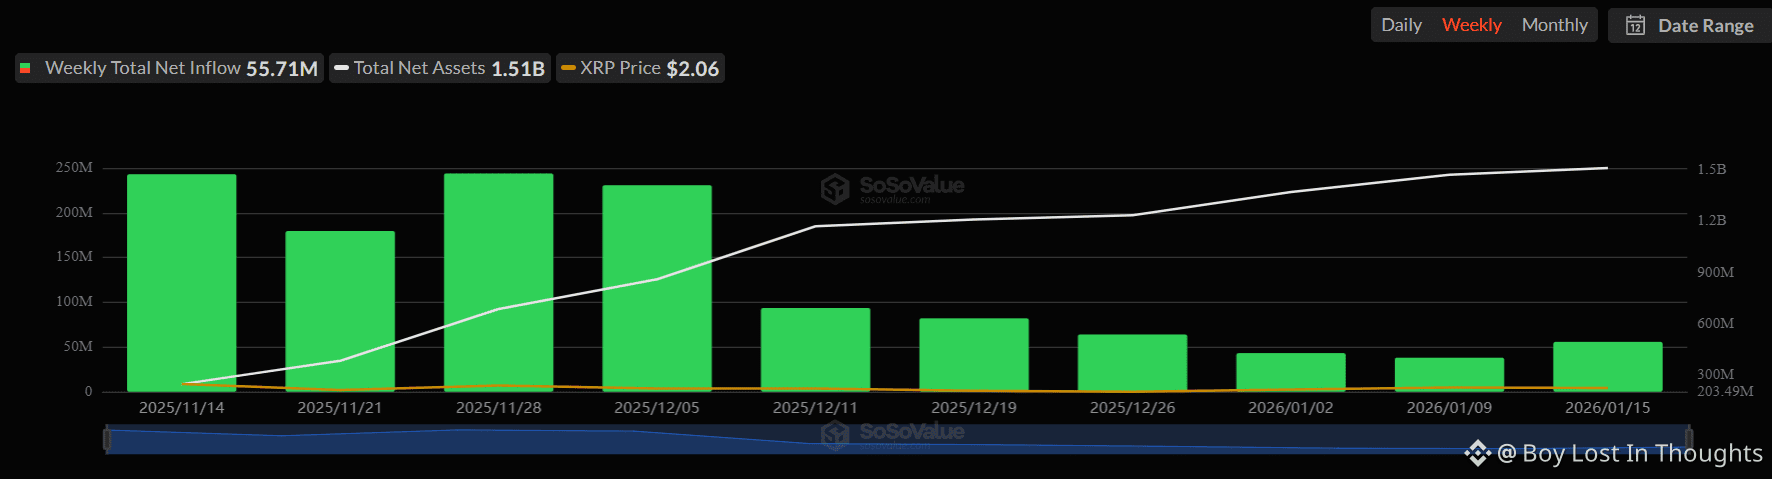The width and height of the screenshot is (1772, 479).
Task: Click the 1.51B net assets value
Action: pos(518,69)
